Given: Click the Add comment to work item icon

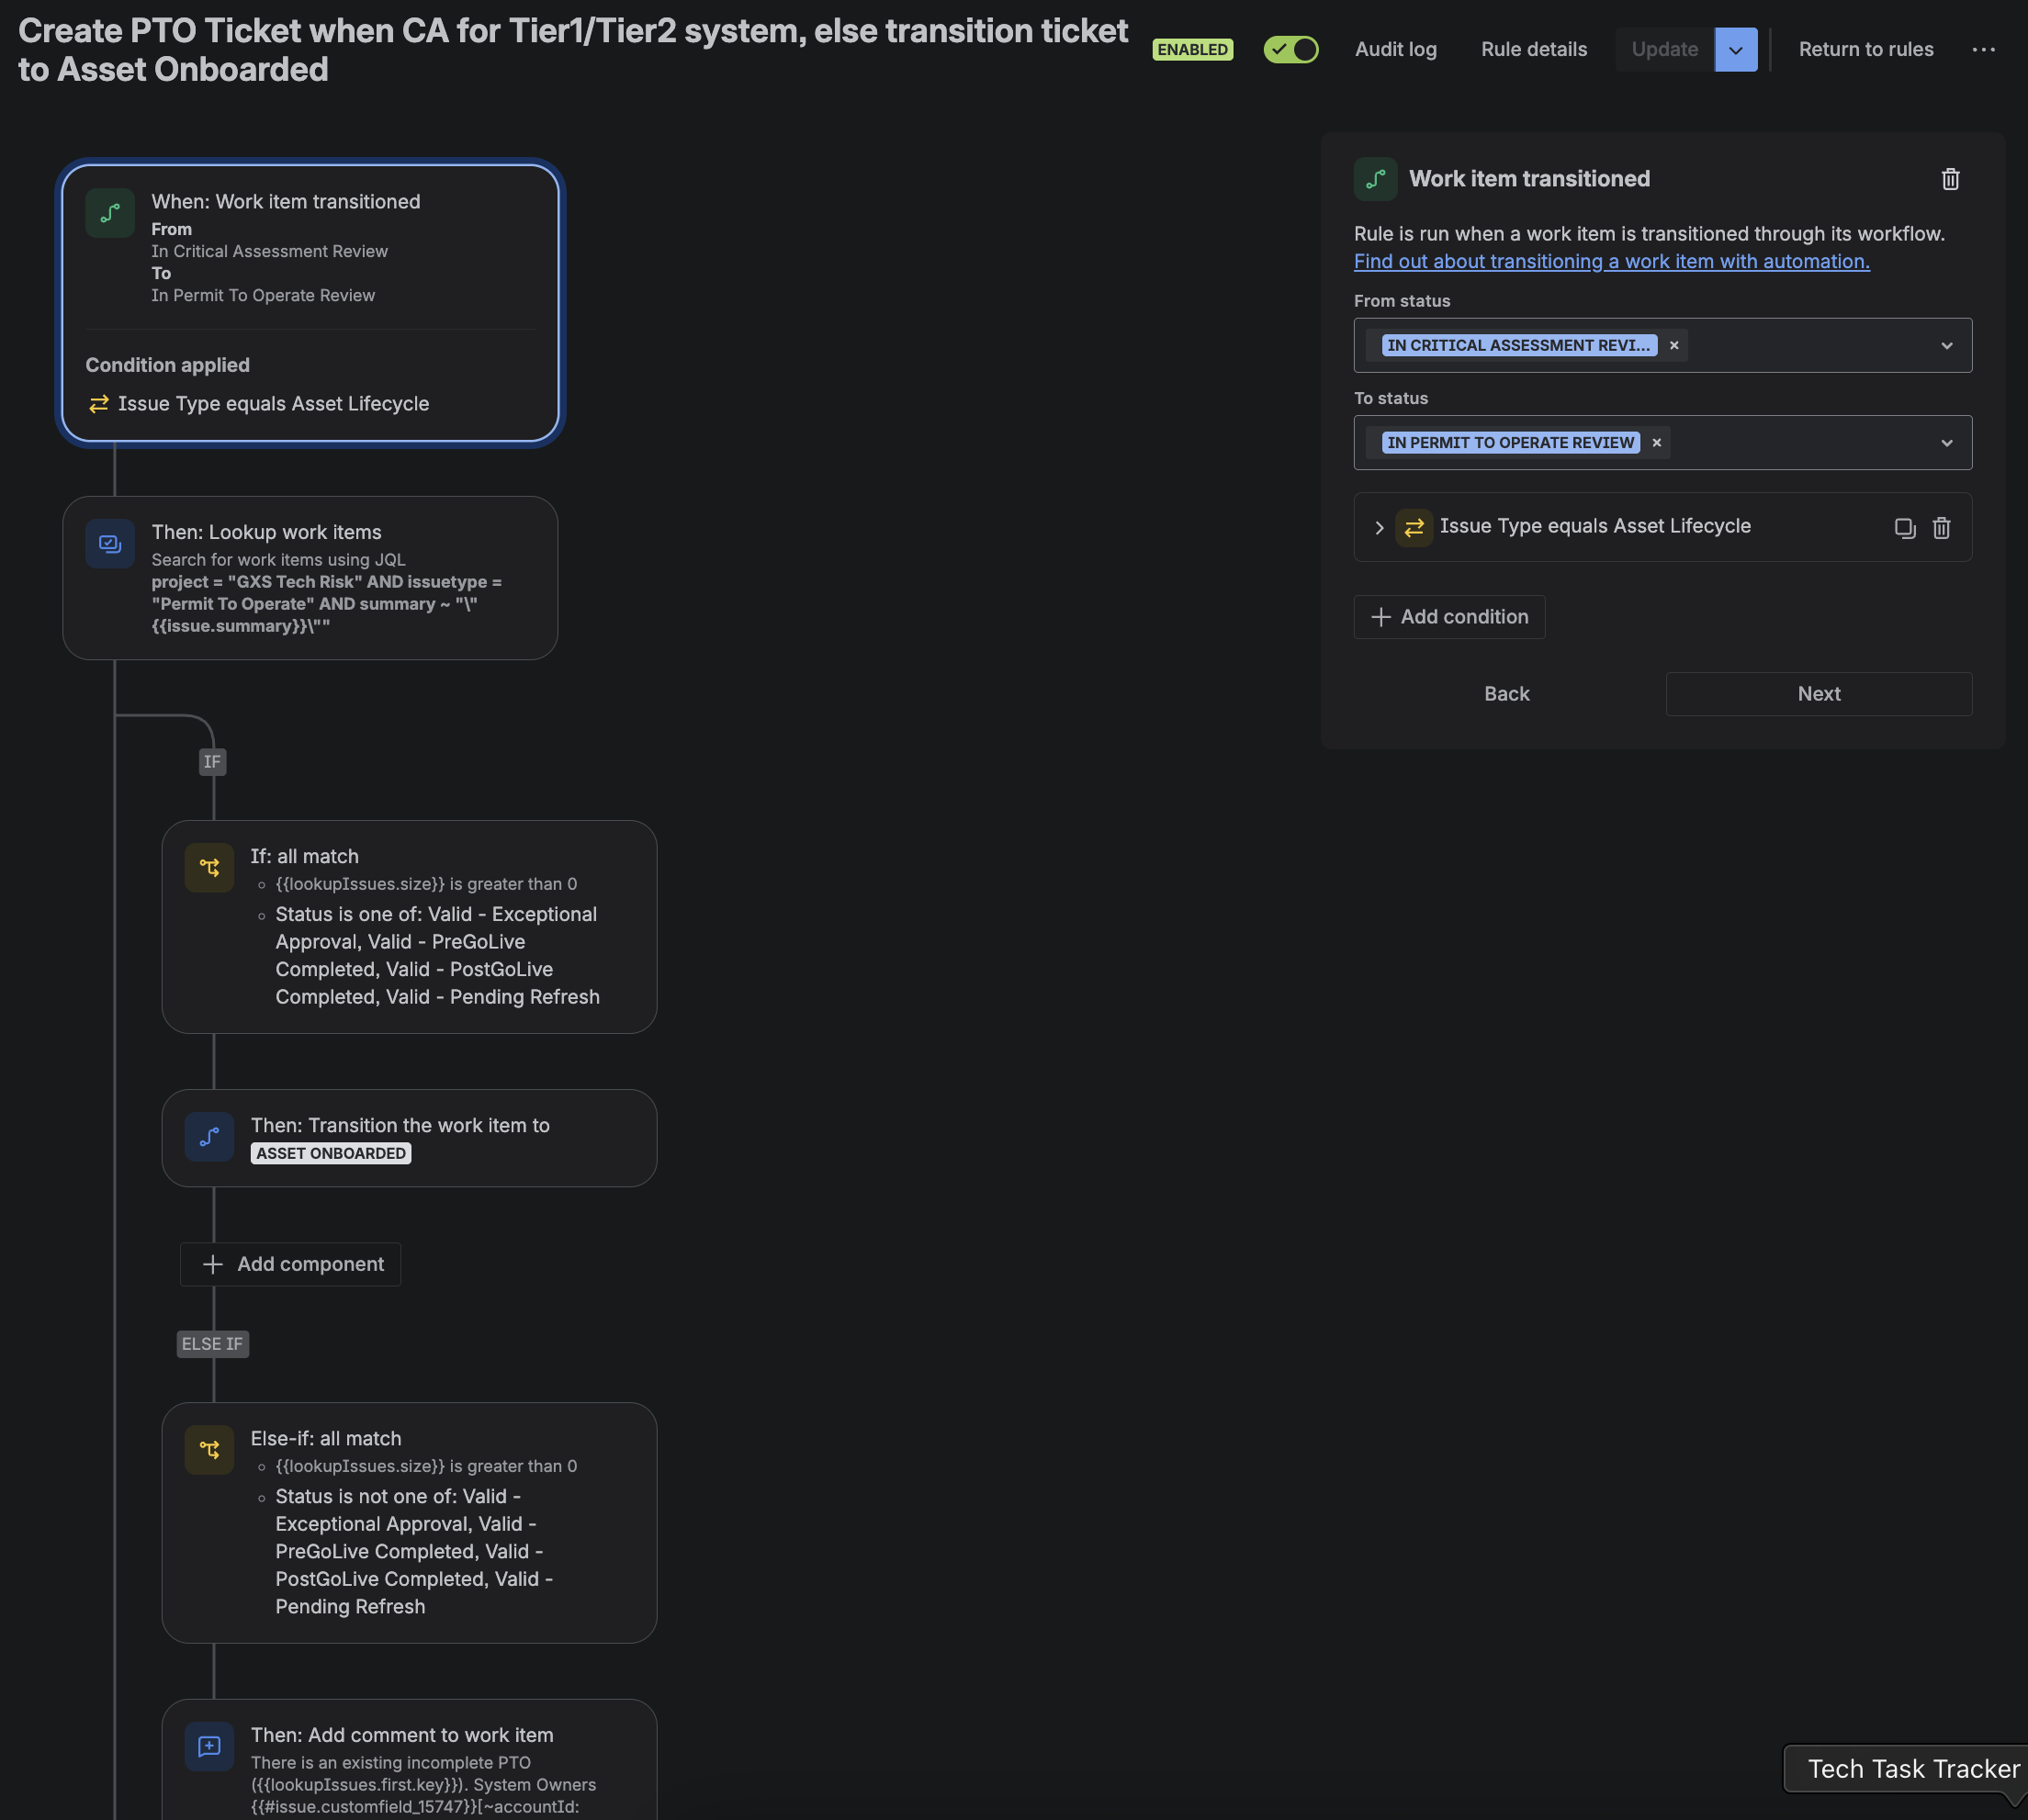Looking at the screenshot, I should click(209, 1747).
